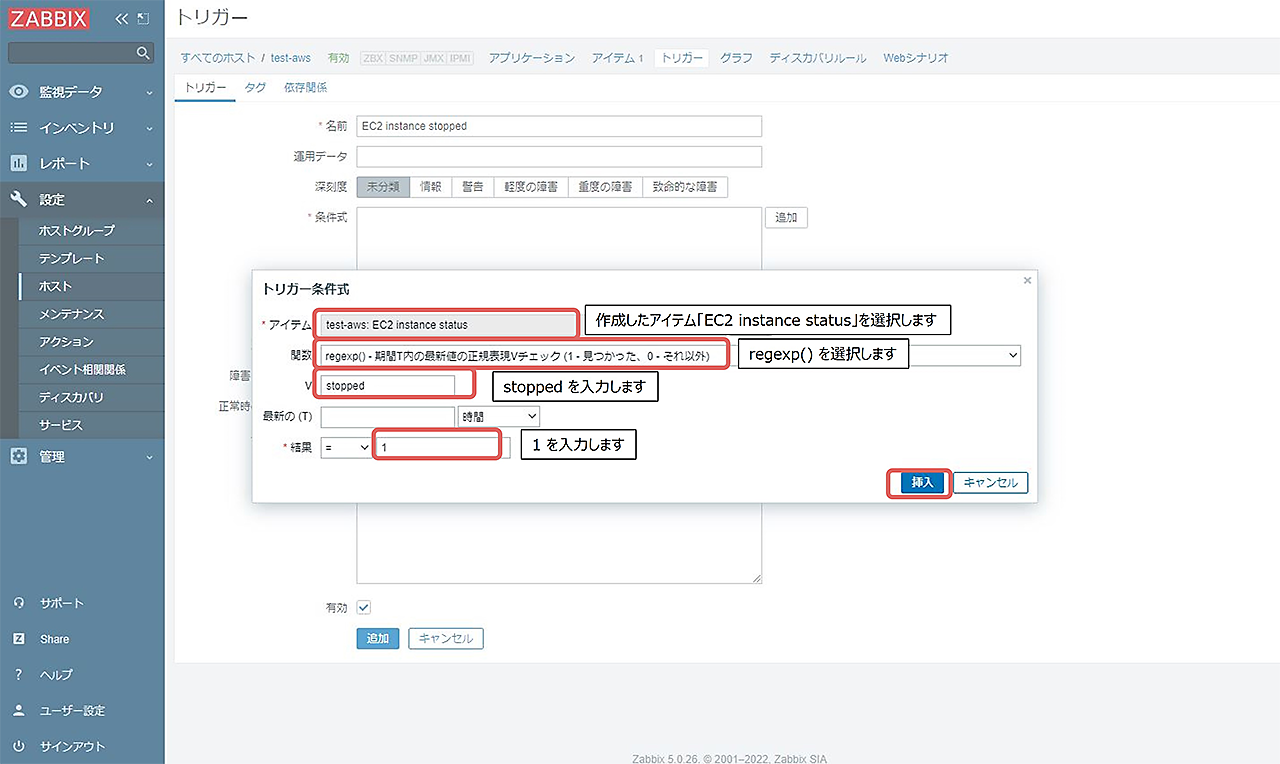The image size is (1280, 764).
Task: Click the search magnifier icon
Action: pyautogui.click(x=143, y=52)
